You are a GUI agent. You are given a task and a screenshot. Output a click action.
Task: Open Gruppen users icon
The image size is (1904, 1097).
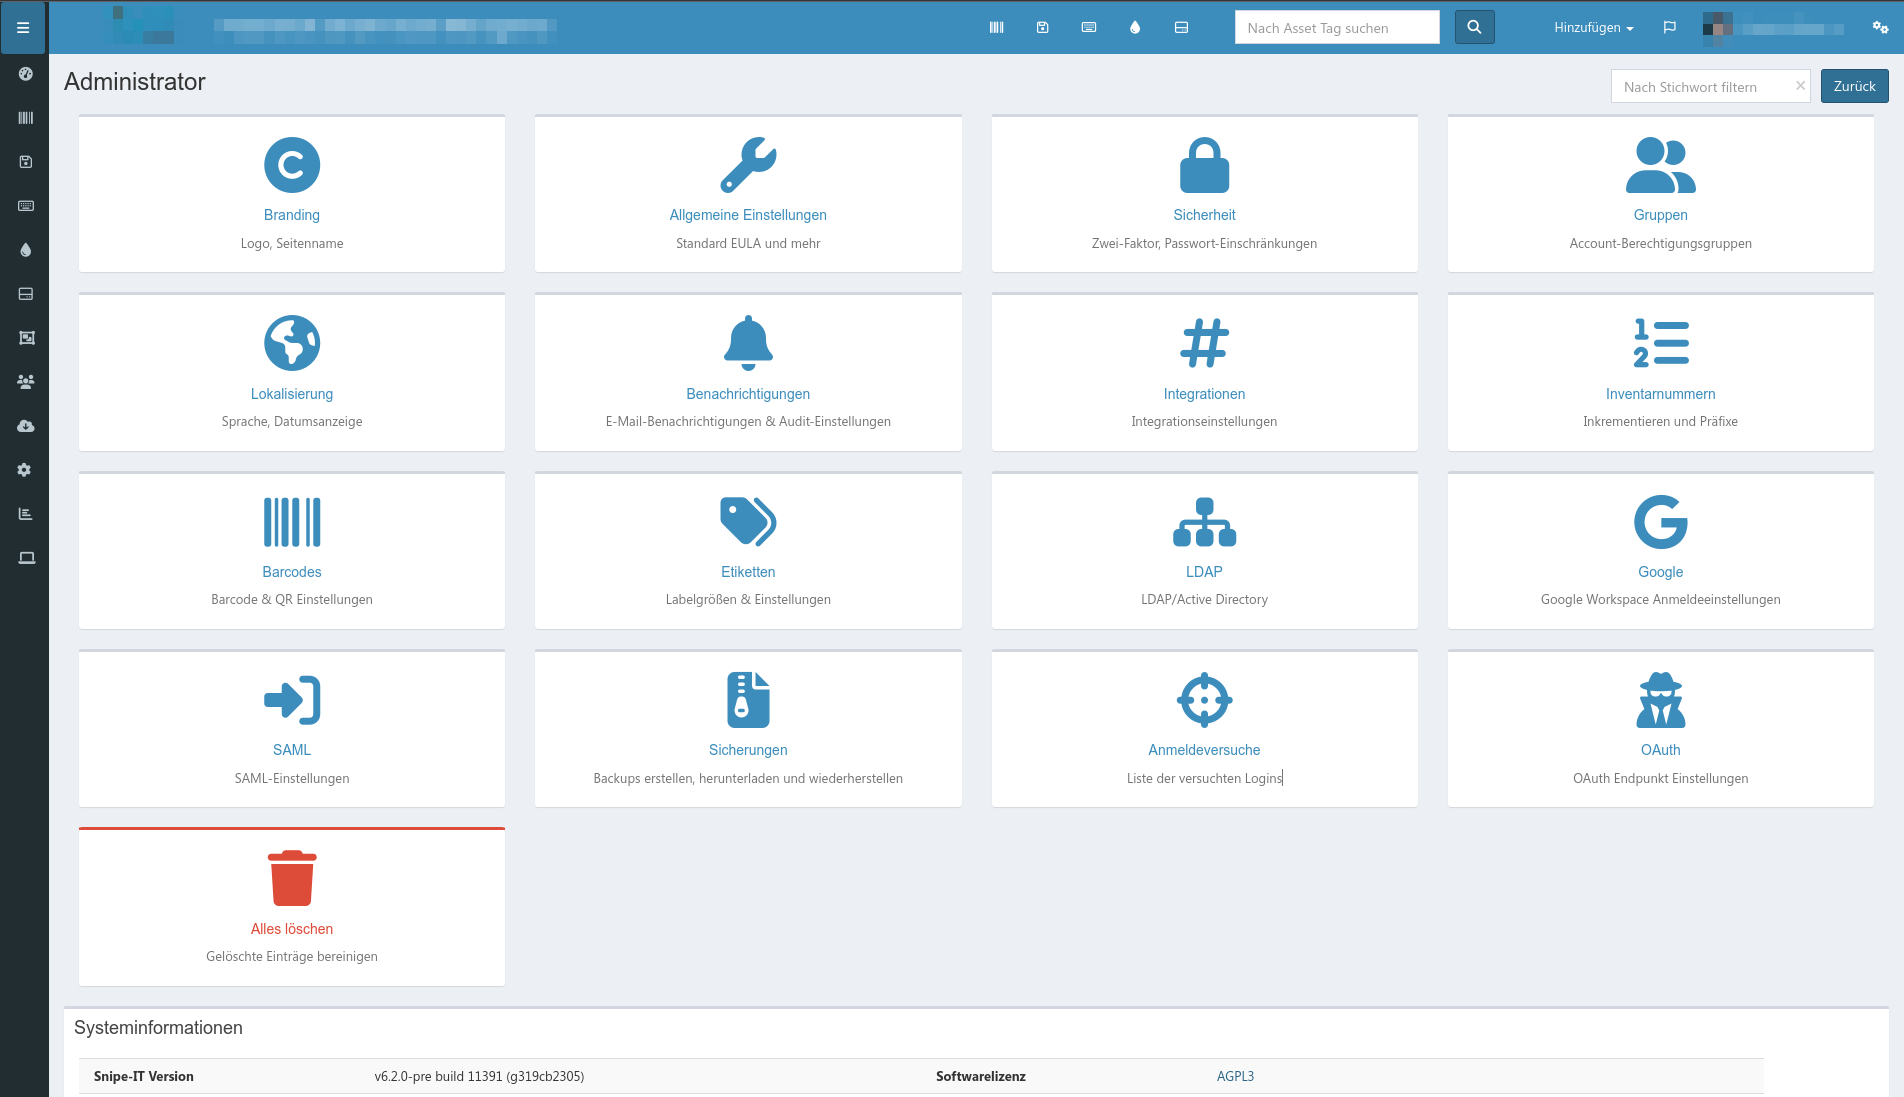tap(1660, 165)
